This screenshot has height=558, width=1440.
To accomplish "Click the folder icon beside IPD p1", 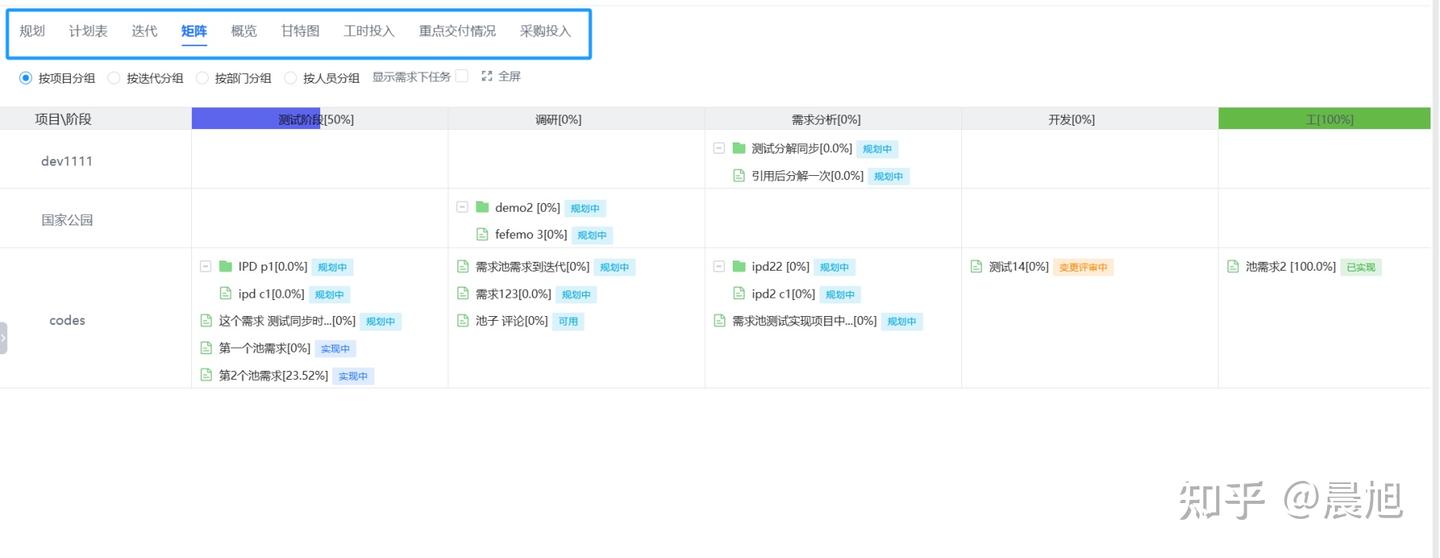I will 225,267.
